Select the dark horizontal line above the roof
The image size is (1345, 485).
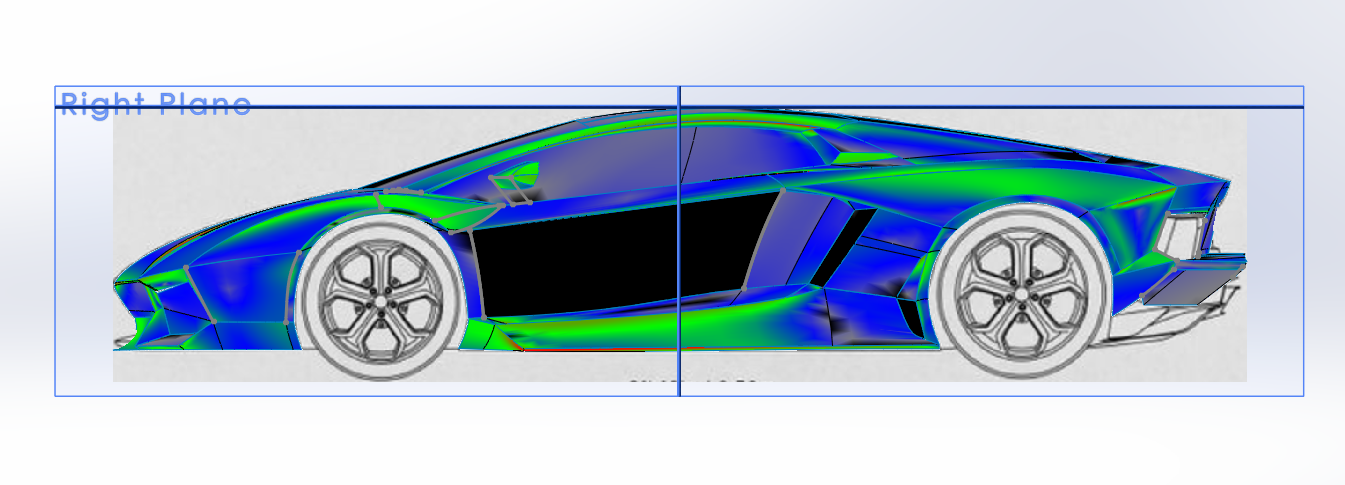[x=900, y=107]
